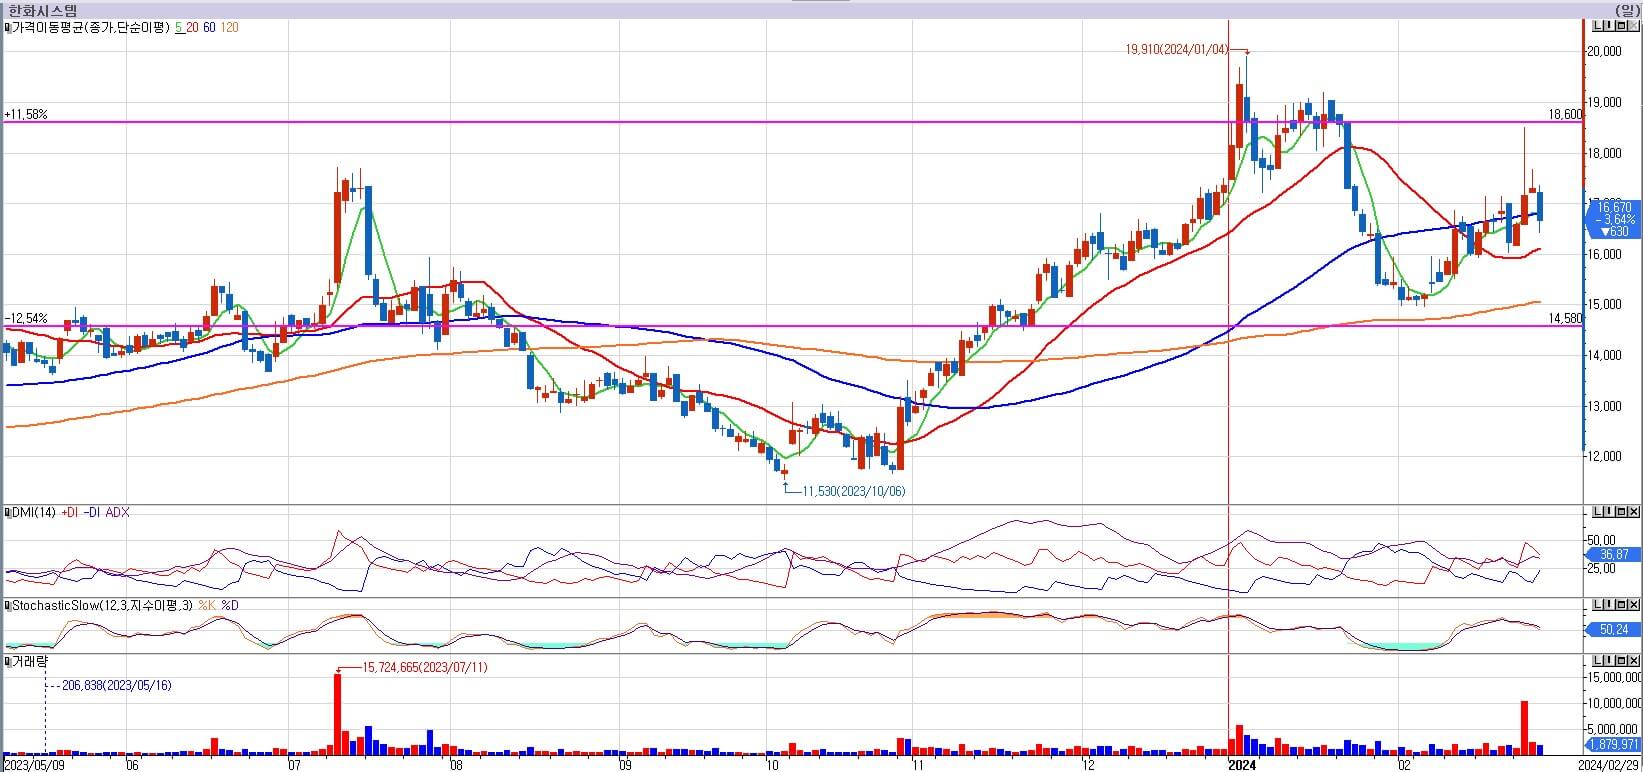The image size is (1643, 772).
Task: Click the L button on the price chart panel
Action: tap(1598, 26)
